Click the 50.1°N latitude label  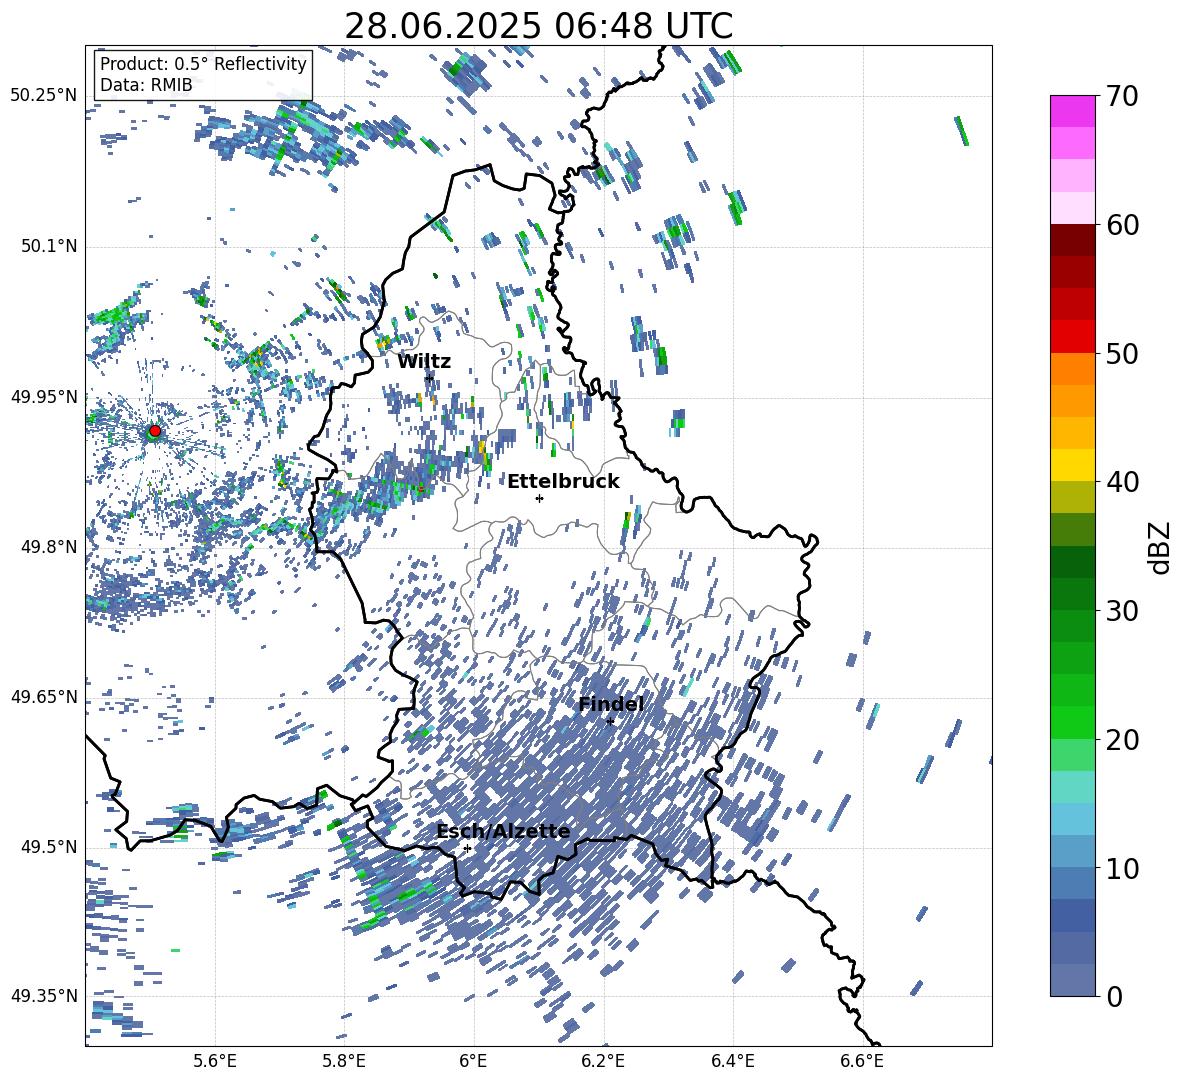click(x=48, y=246)
